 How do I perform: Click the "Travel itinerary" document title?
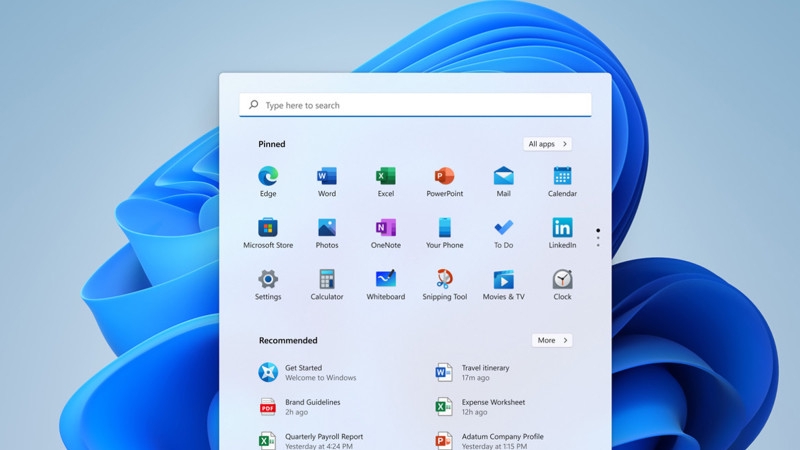pyautogui.click(x=485, y=368)
